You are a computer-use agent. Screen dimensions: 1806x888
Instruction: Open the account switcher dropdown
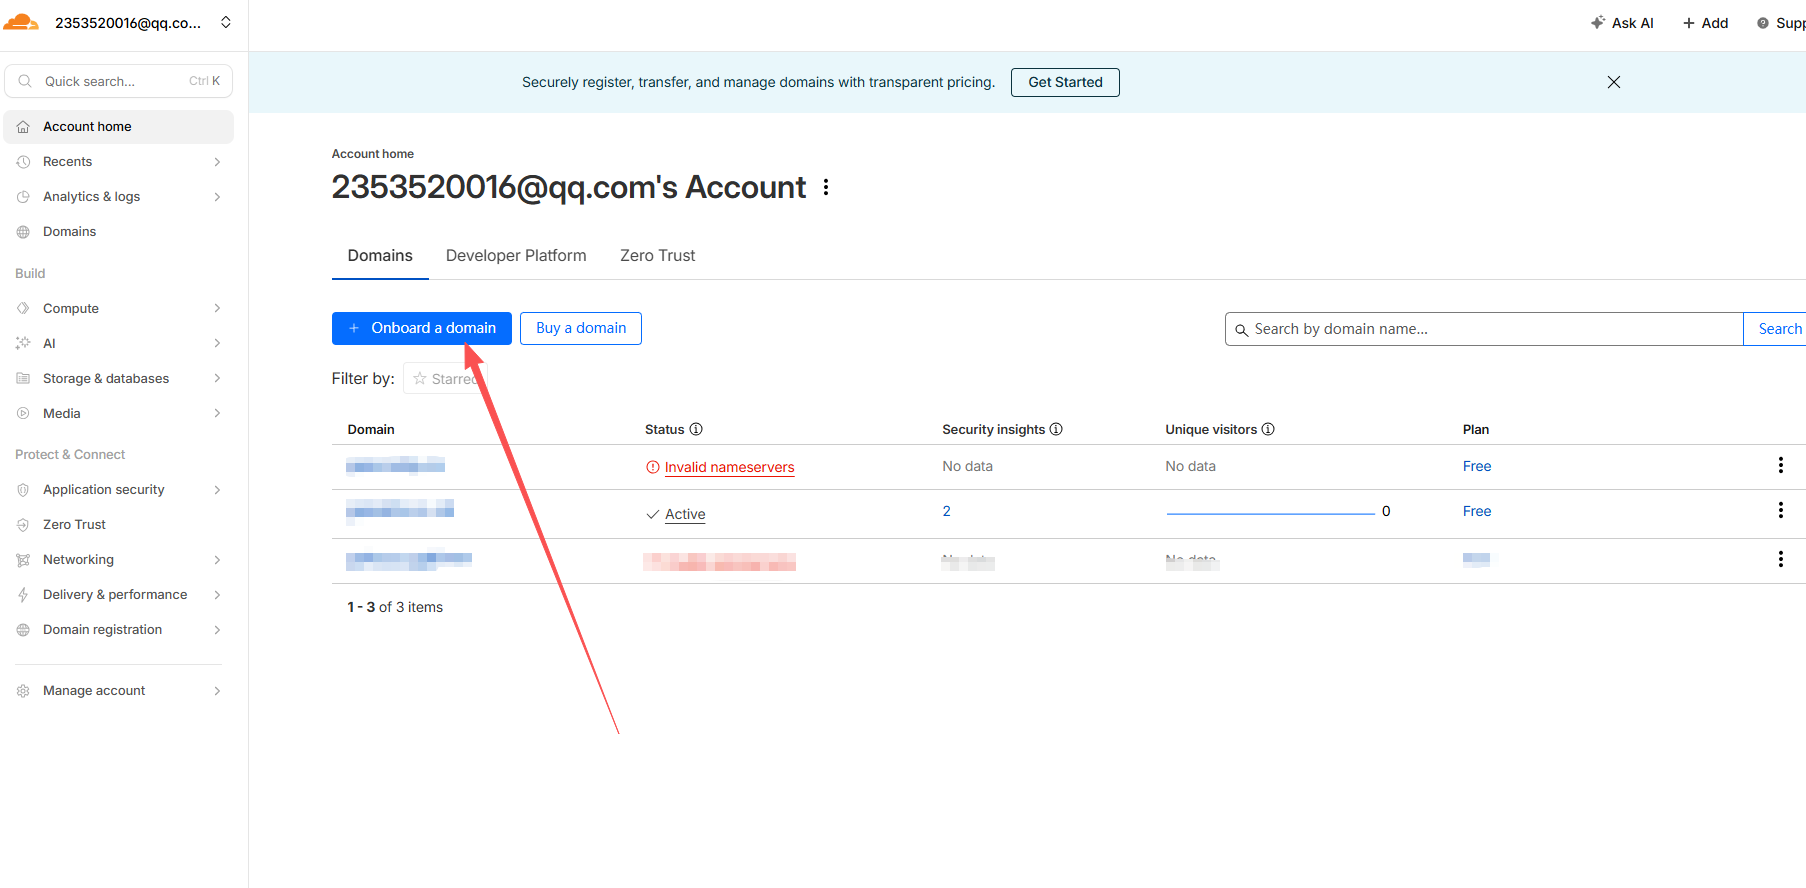click(x=226, y=22)
